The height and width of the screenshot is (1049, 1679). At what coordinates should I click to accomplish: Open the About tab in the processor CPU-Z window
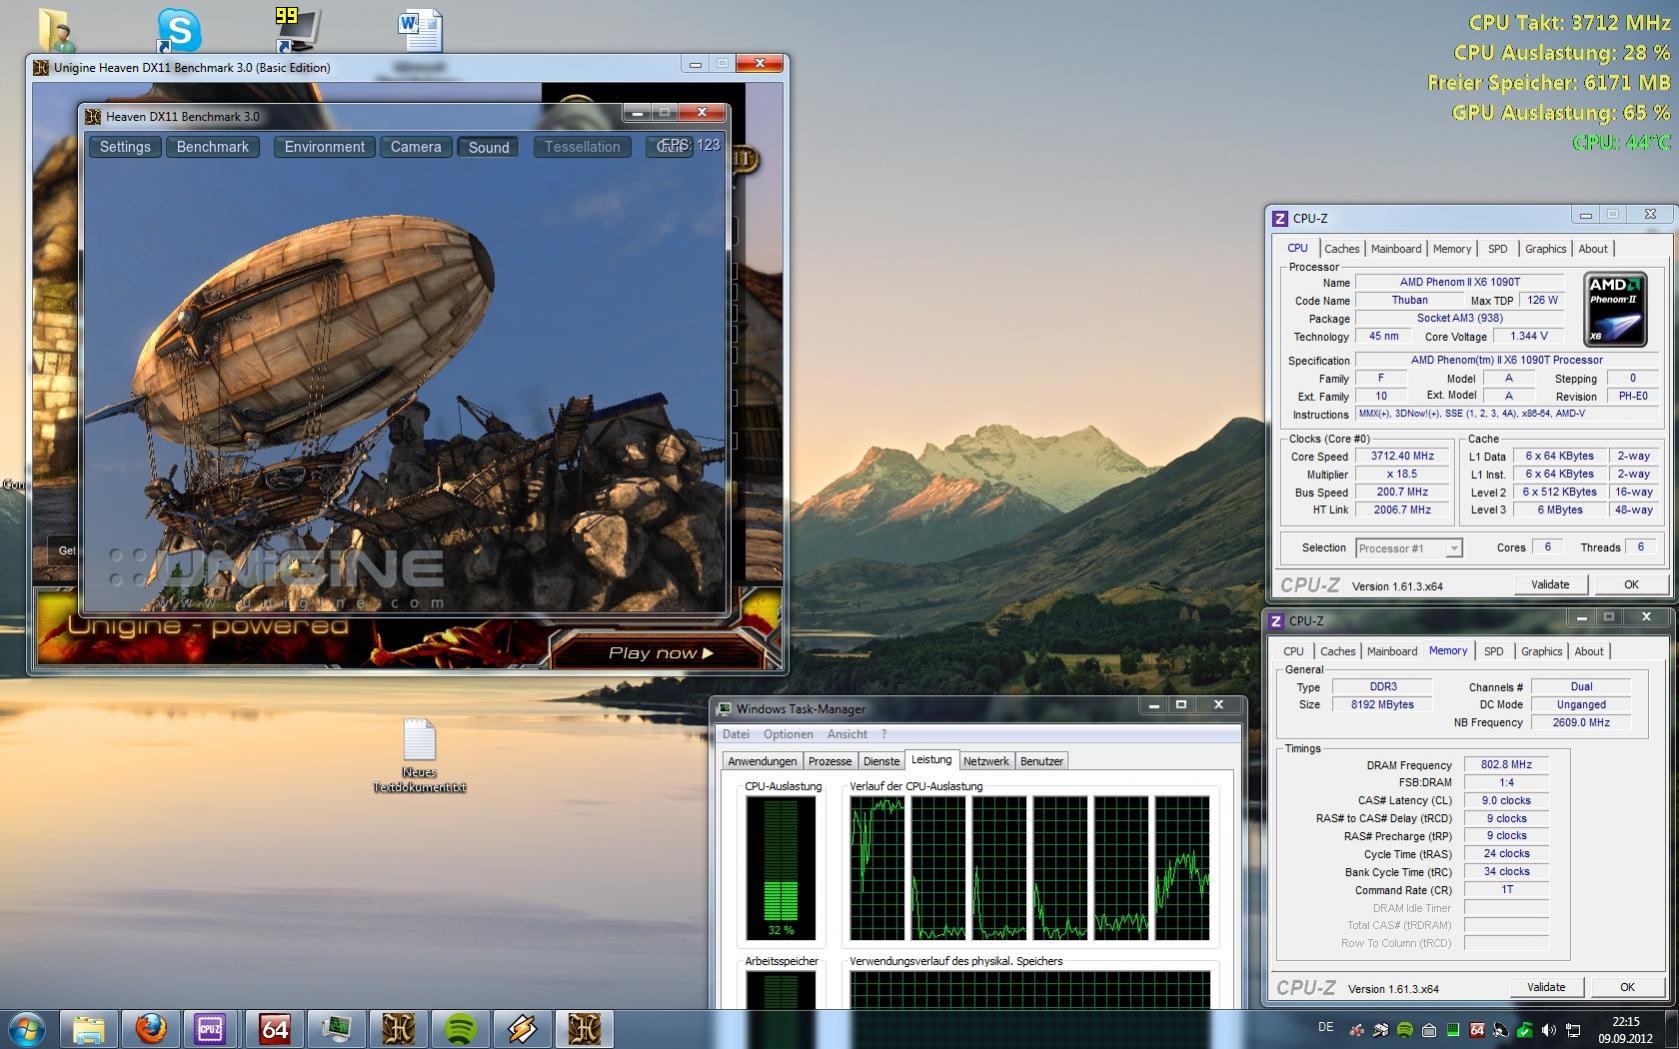pyautogui.click(x=1593, y=249)
